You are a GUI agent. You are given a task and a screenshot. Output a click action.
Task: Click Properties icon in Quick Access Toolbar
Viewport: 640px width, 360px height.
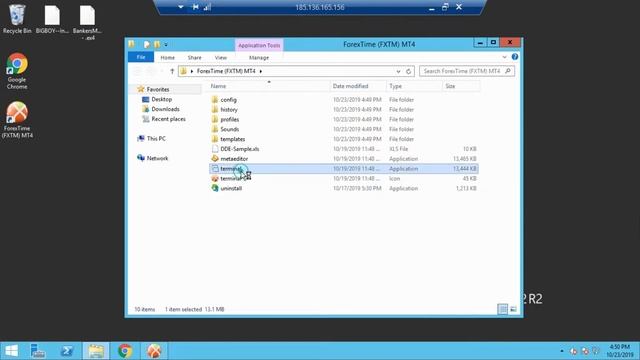tap(147, 44)
